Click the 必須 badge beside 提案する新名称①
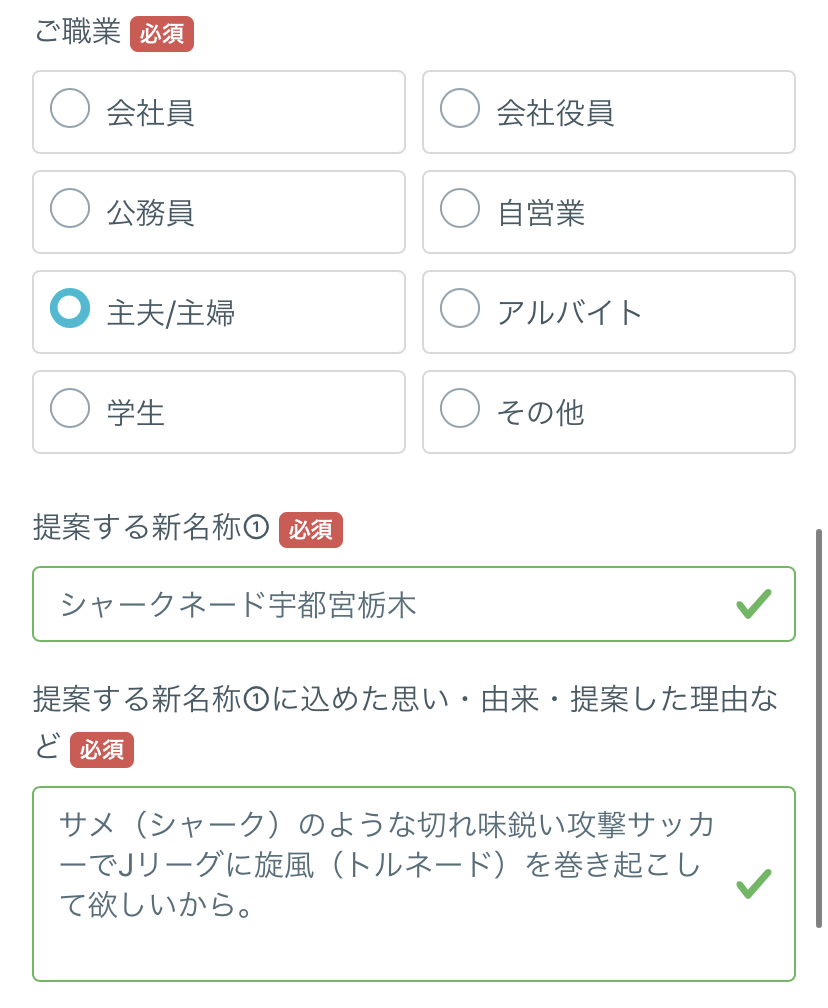Screen dimensions: 828x1008 tap(311, 530)
